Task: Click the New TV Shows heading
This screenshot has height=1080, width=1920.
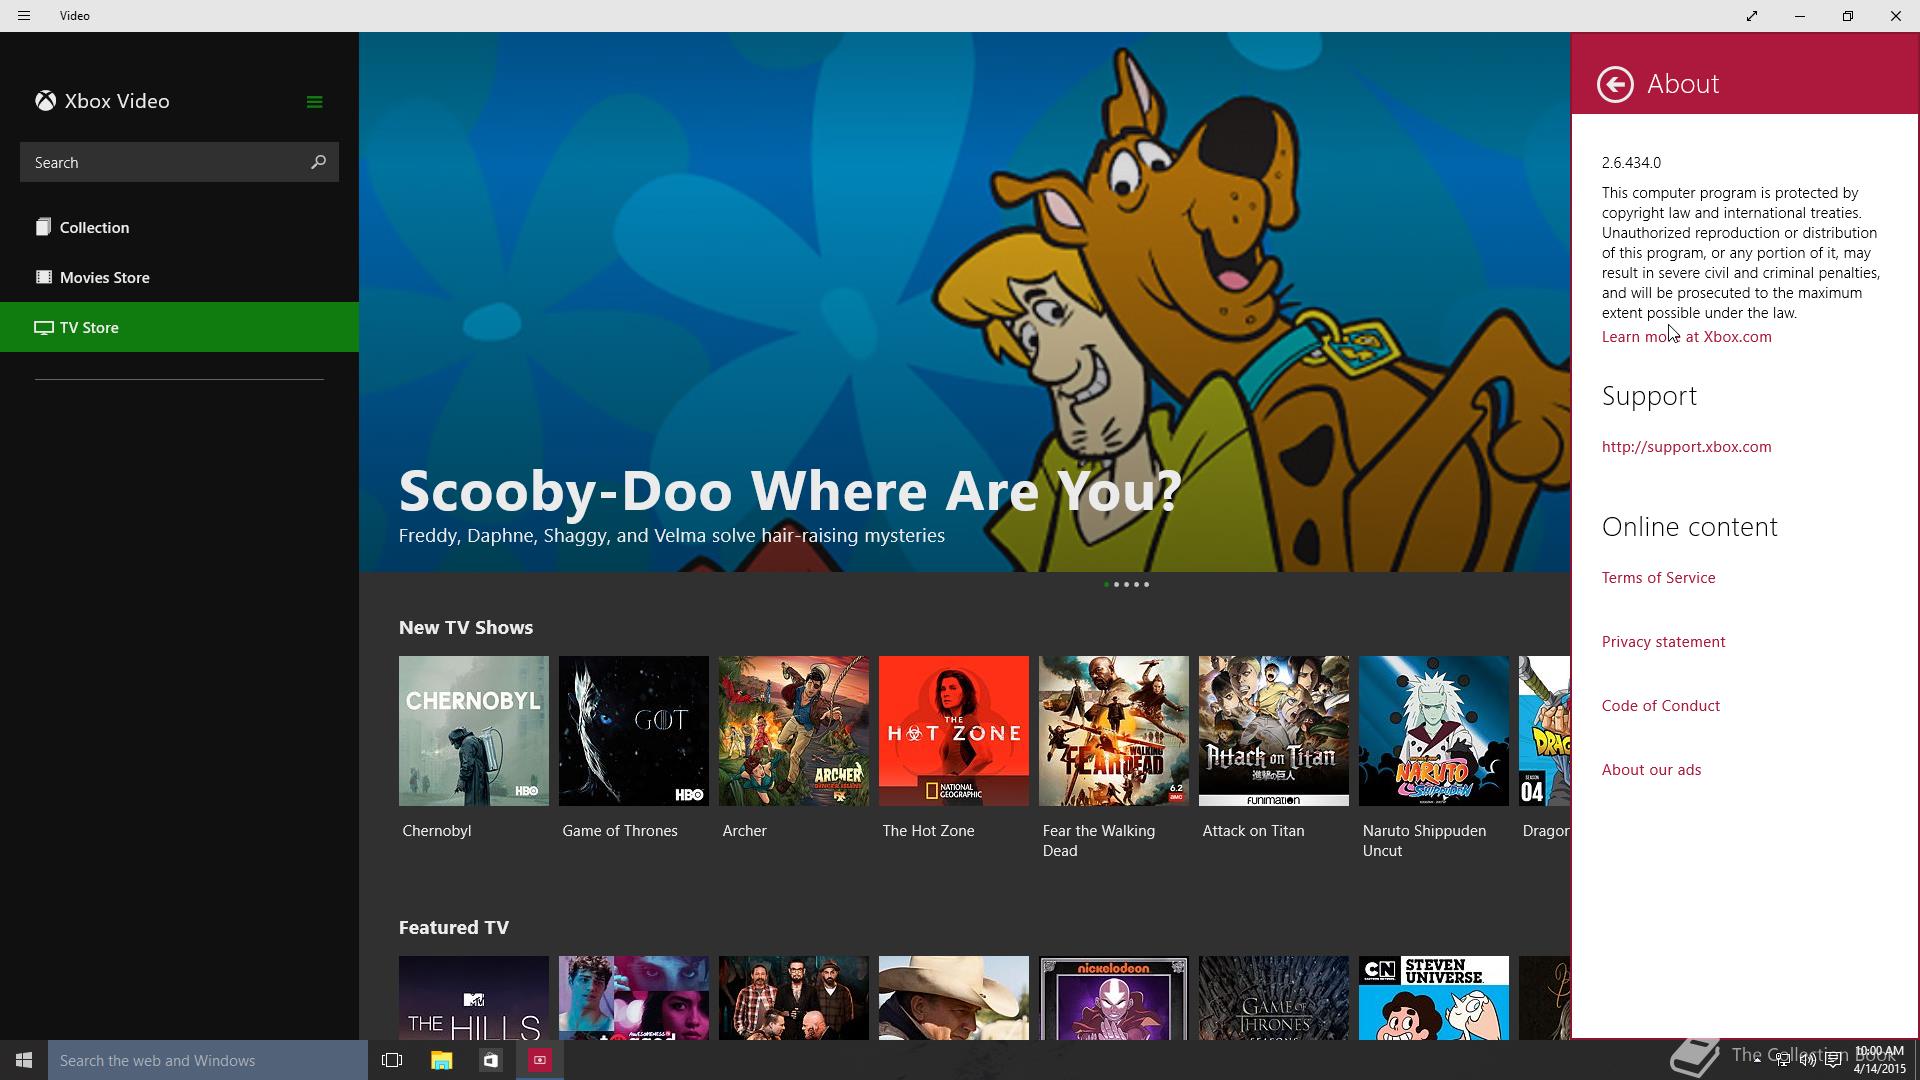Action: (466, 628)
